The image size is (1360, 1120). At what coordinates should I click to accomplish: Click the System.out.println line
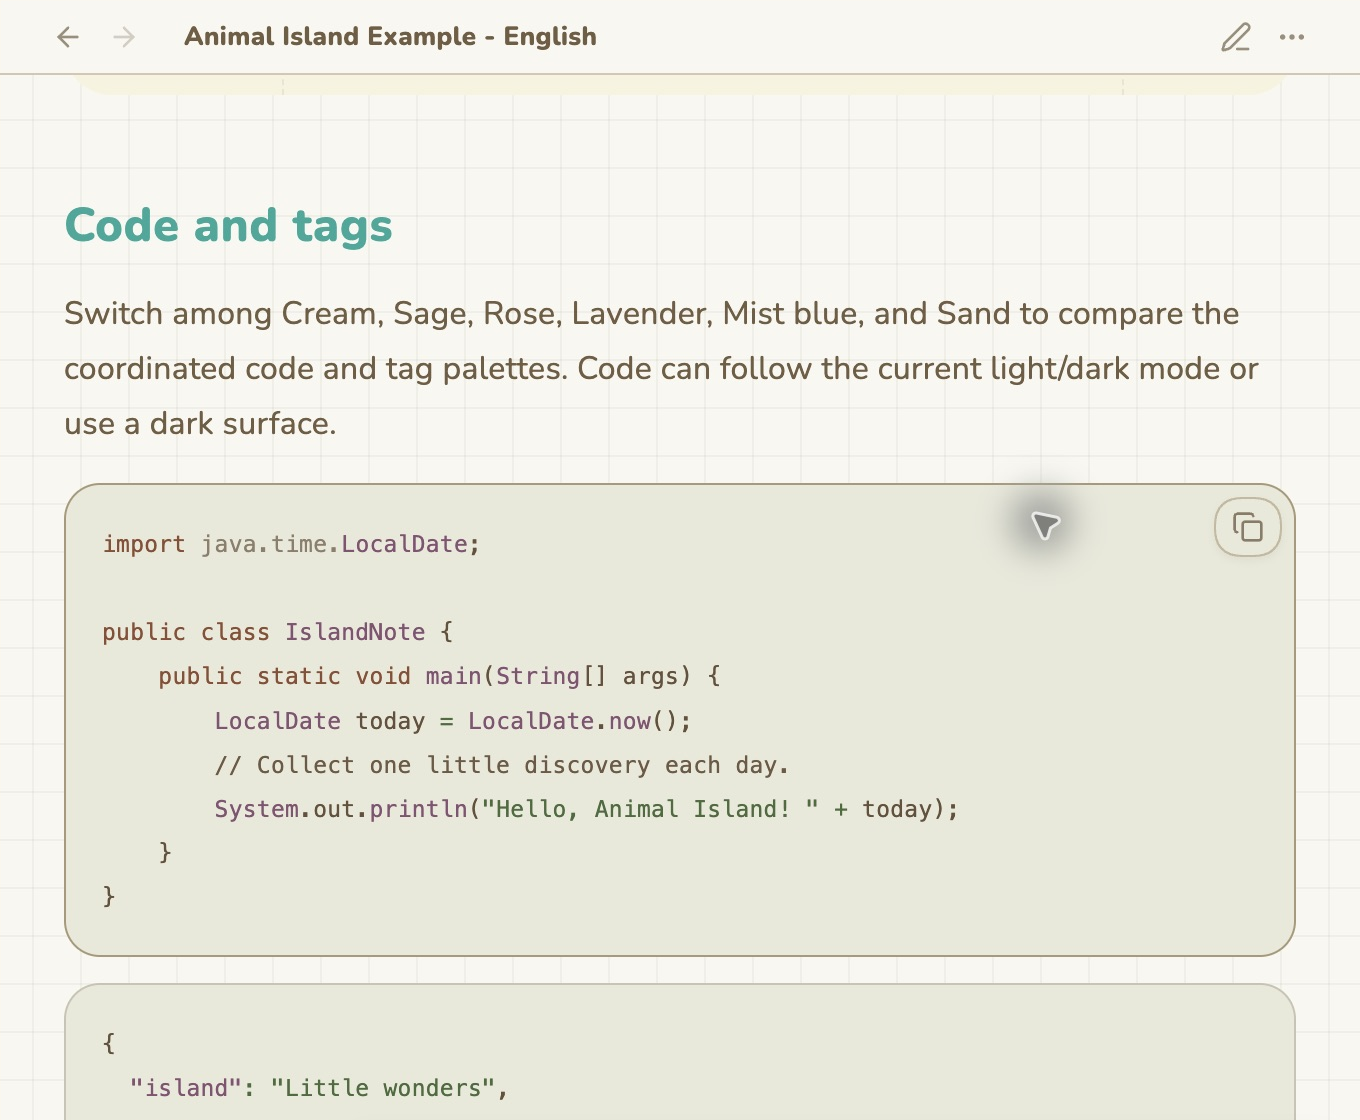click(x=587, y=809)
